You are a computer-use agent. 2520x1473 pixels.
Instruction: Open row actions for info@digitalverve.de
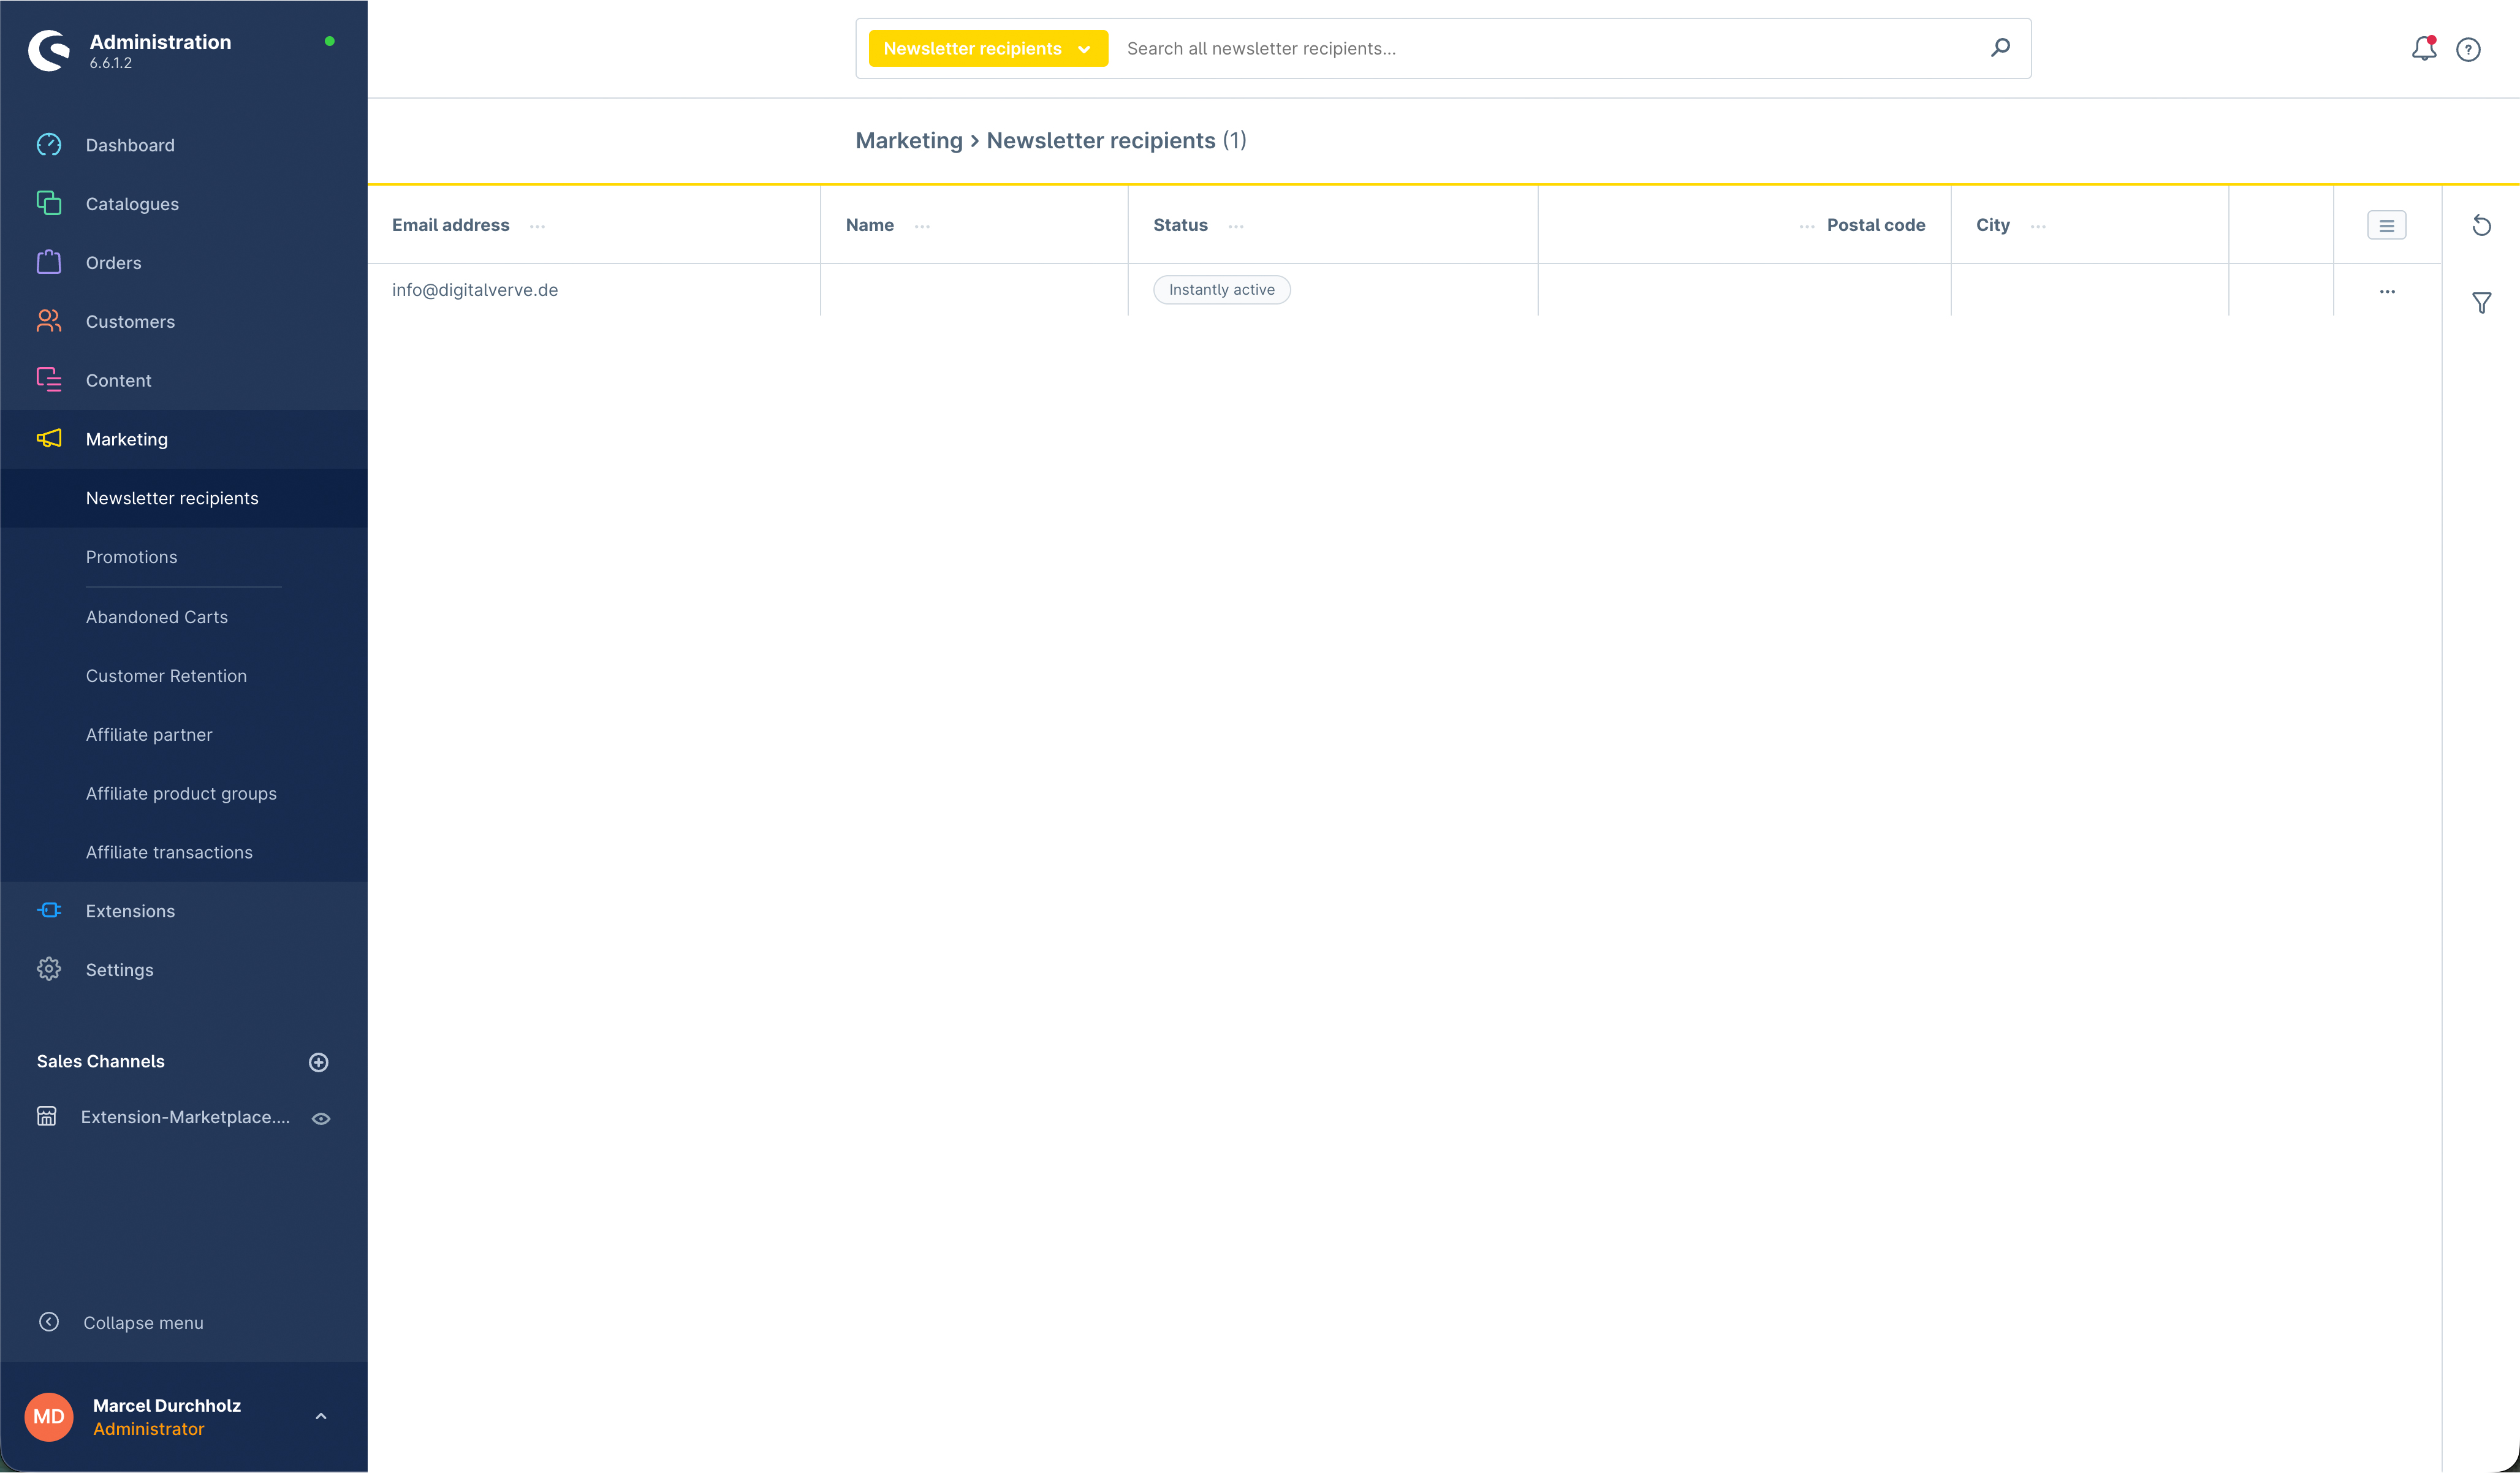(x=2387, y=291)
